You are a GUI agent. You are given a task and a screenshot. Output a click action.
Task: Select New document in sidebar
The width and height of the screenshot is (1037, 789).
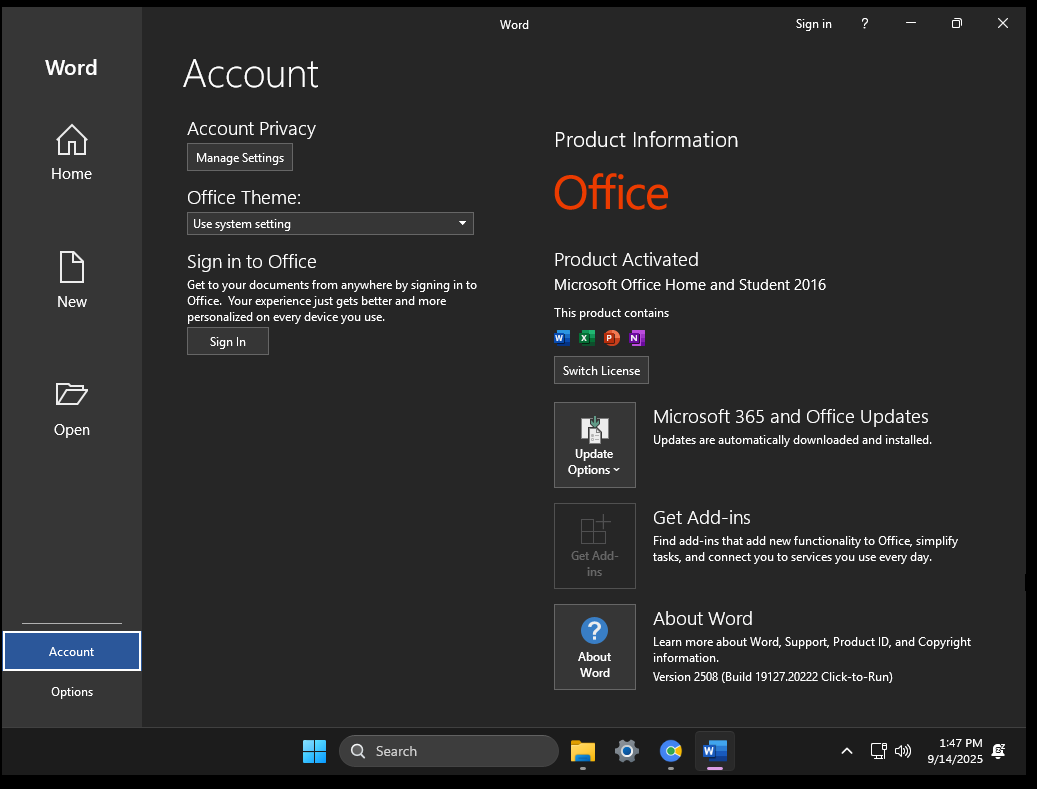[71, 280]
